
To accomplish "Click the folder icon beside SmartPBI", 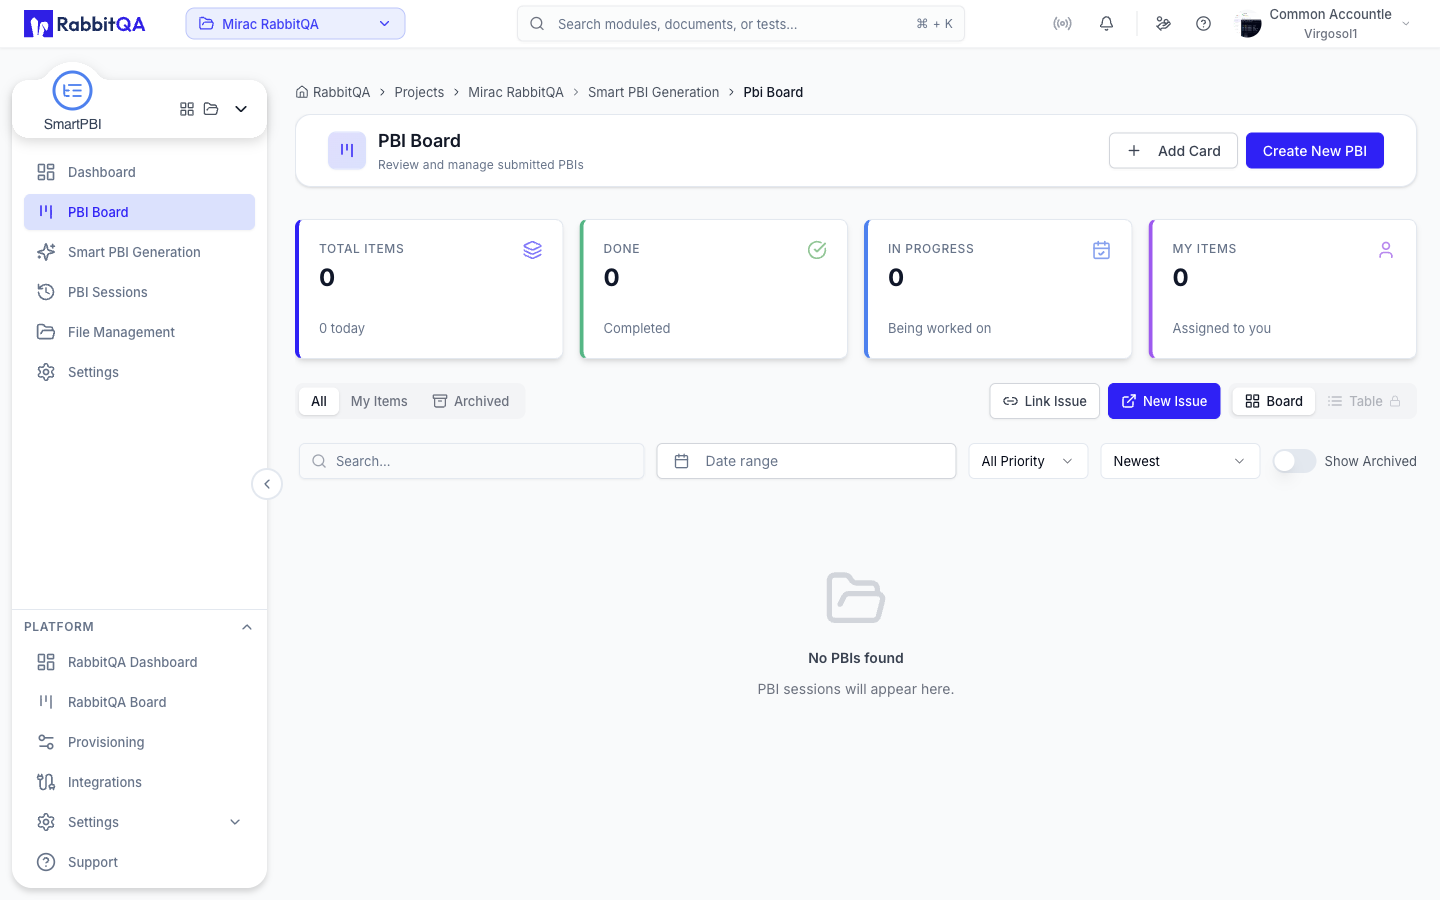I will tap(211, 109).
